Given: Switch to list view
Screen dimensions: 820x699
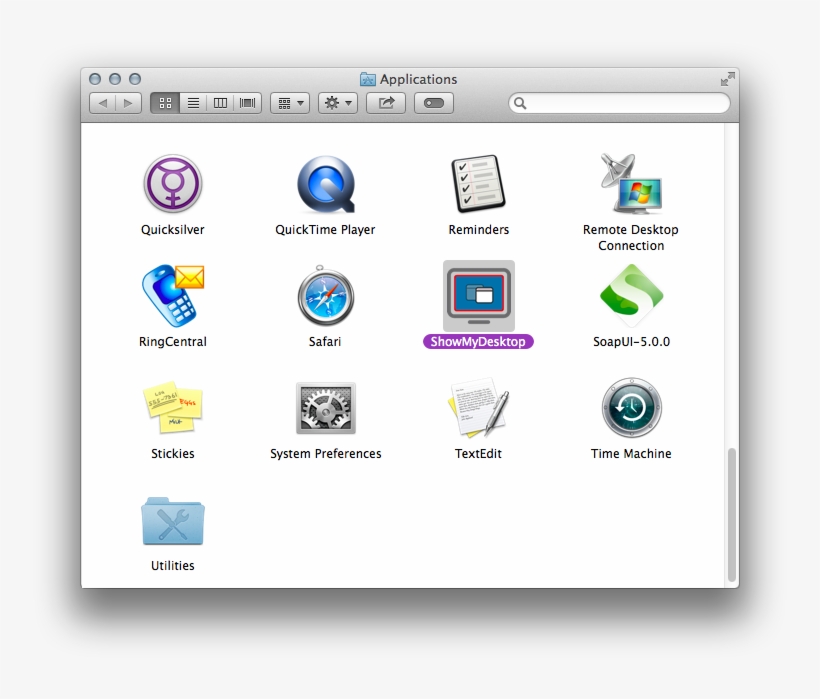Looking at the screenshot, I should pos(192,102).
